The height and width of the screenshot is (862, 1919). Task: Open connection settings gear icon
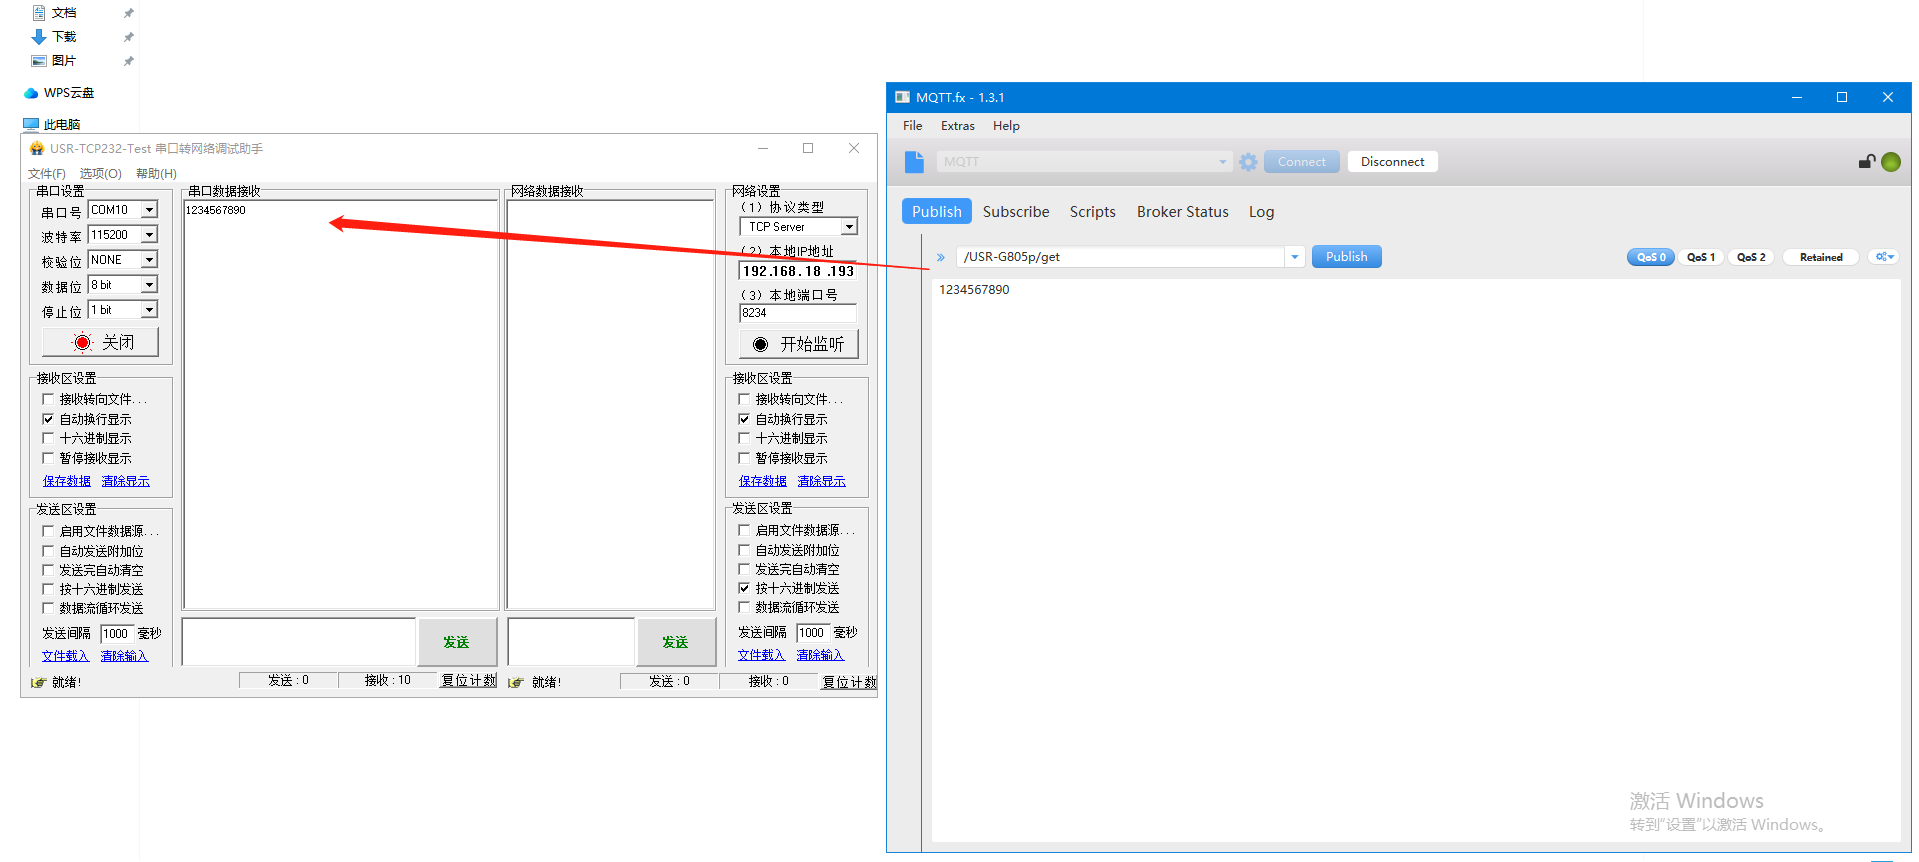point(1248,162)
